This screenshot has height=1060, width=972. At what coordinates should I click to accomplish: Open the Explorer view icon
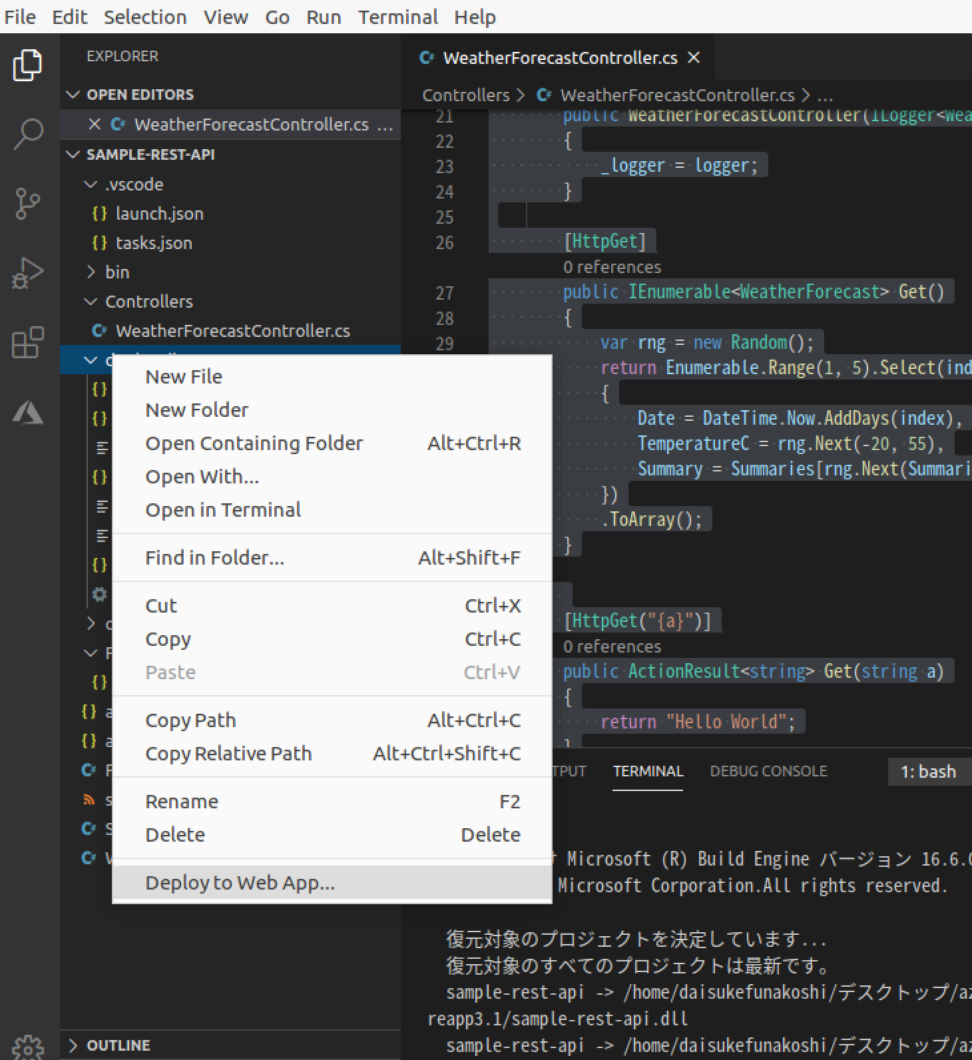click(x=27, y=63)
